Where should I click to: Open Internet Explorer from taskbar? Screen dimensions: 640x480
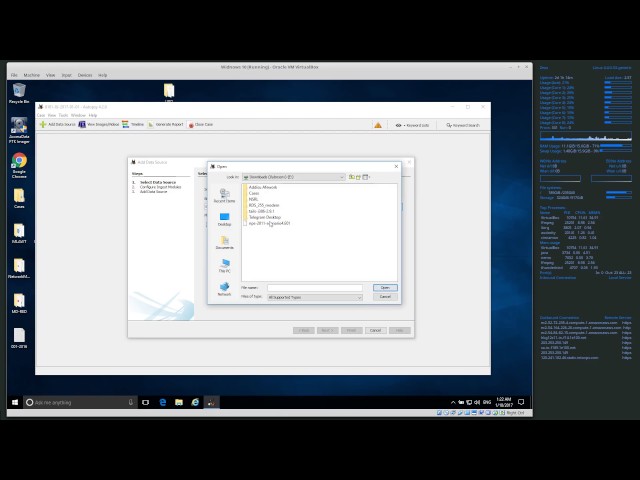pyautogui.click(x=195, y=402)
